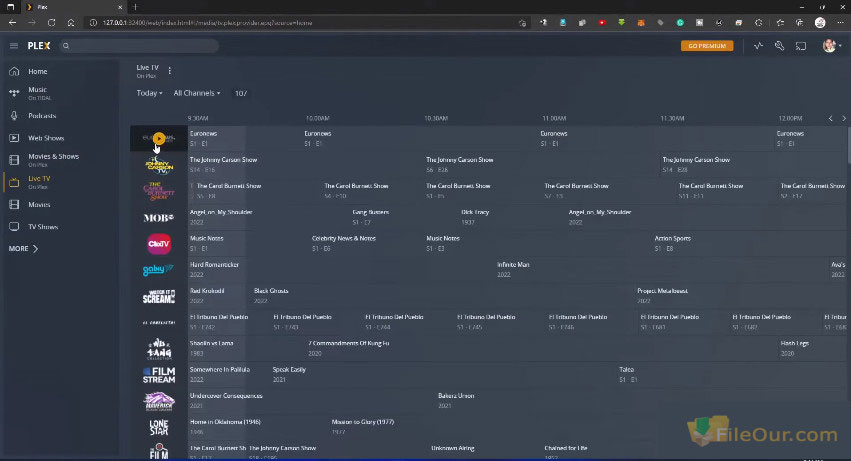
Task: Open settings wrench icon
Action: [x=779, y=46]
